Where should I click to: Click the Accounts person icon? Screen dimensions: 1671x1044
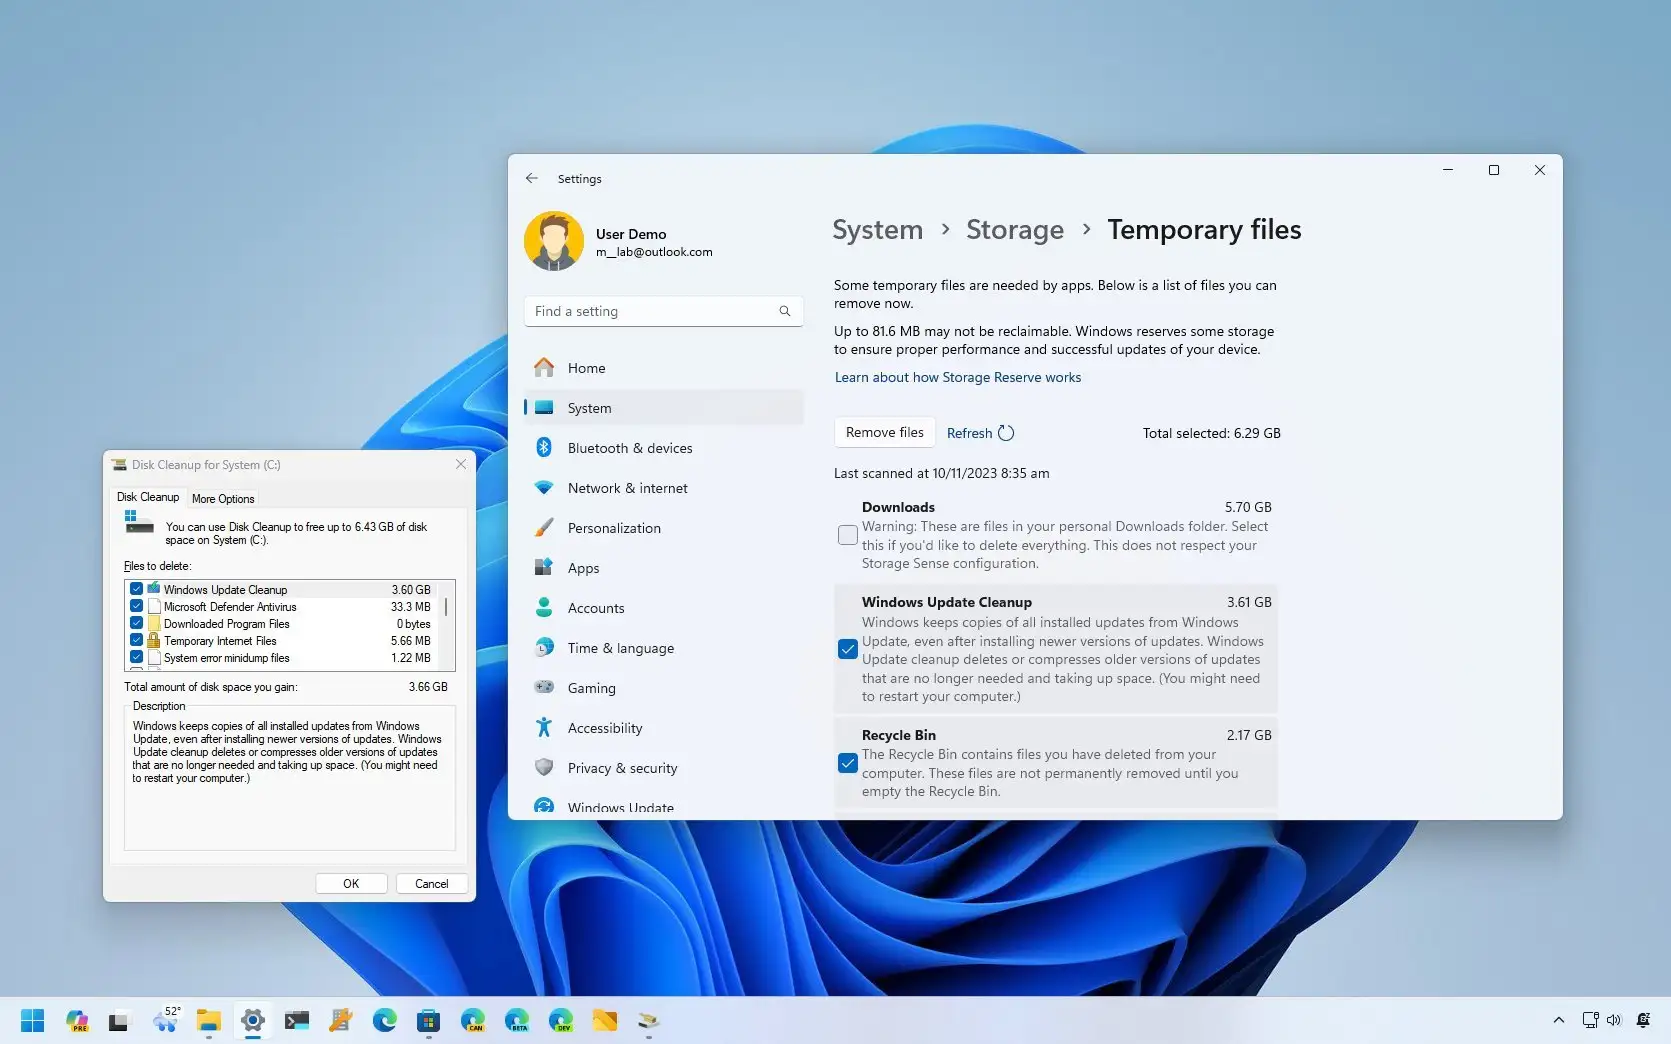click(544, 607)
